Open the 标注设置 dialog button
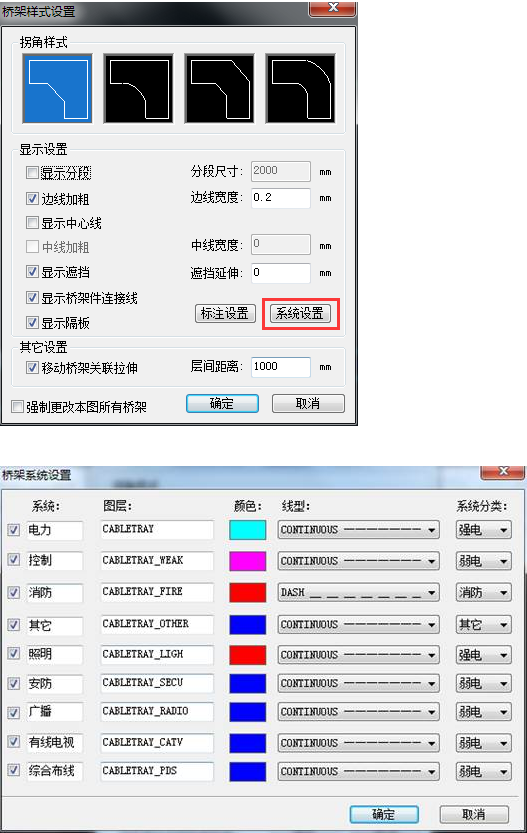Screen dimensions: 527x833 point(225,313)
